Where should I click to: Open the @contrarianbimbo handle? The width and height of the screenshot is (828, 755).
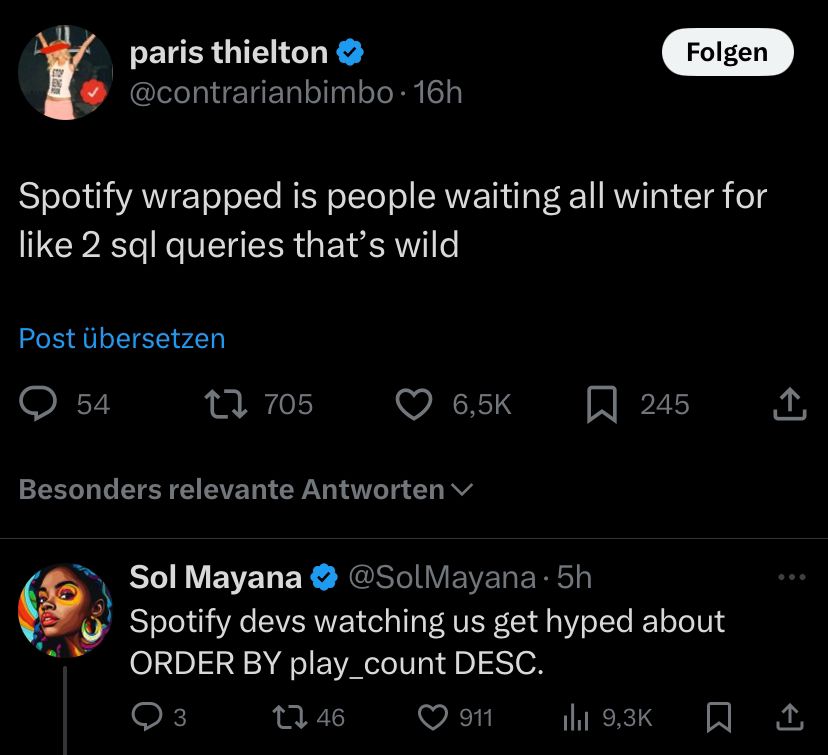[261, 93]
